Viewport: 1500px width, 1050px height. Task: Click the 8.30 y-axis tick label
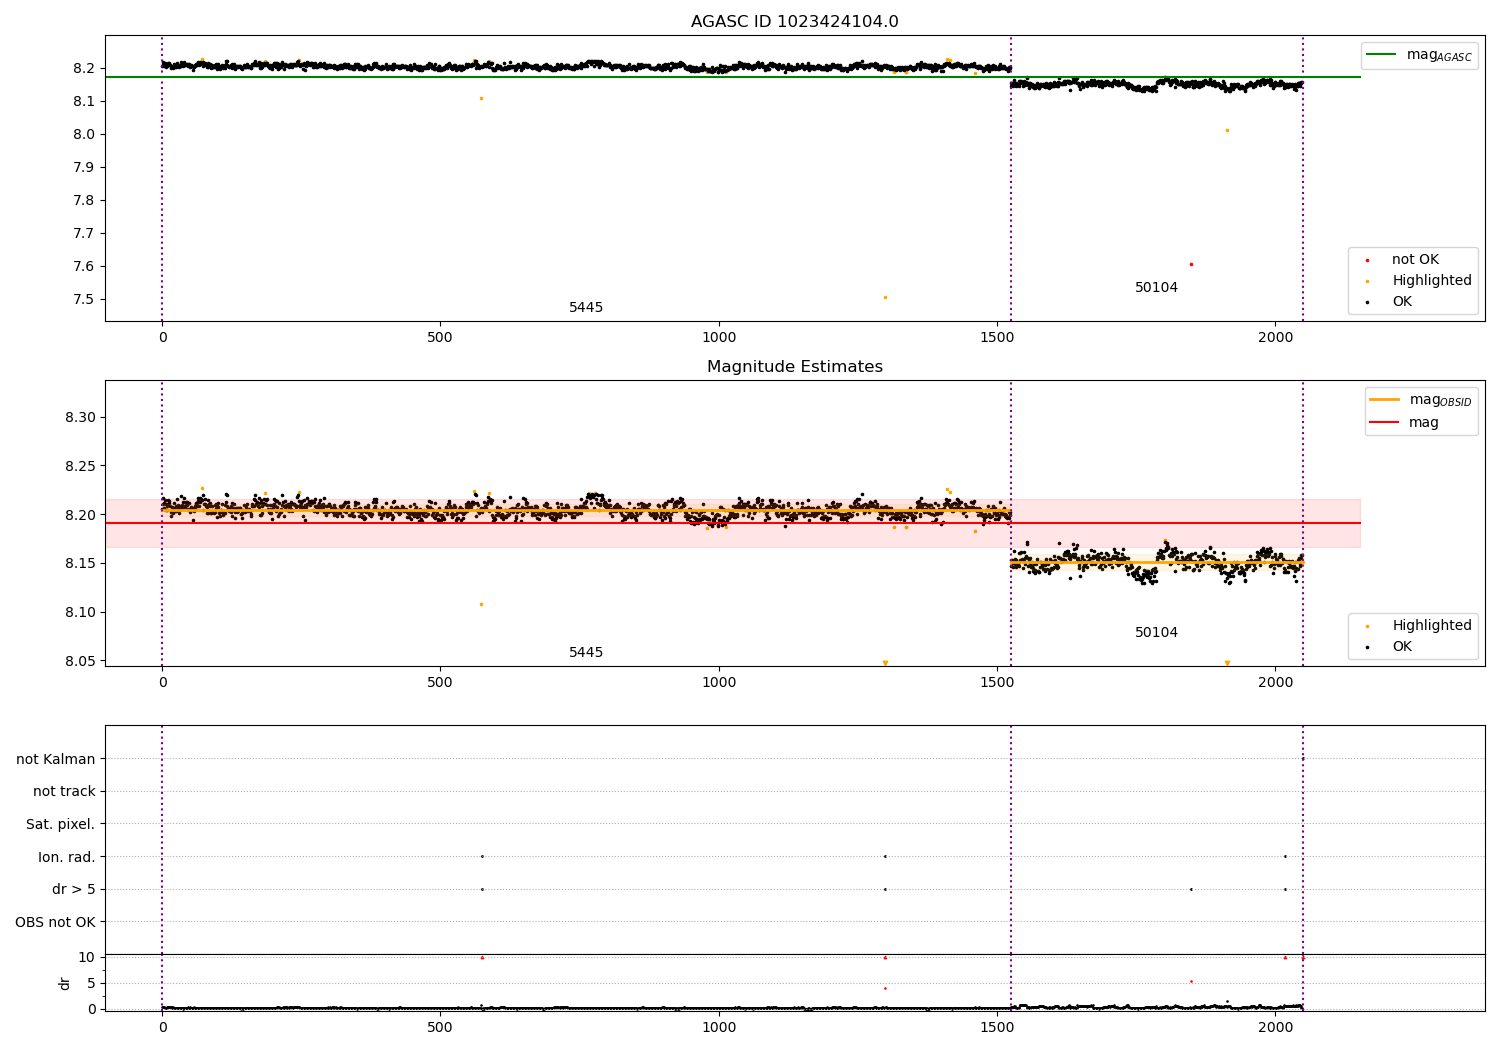pos(80,417)
